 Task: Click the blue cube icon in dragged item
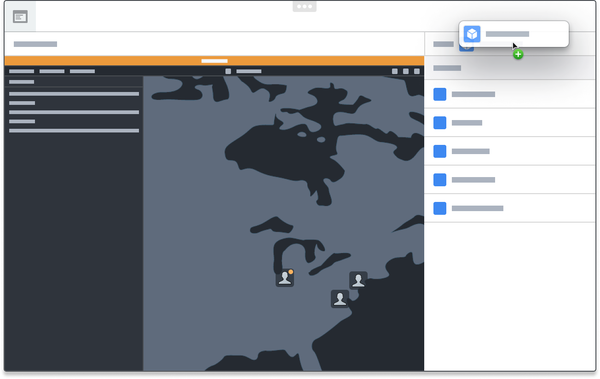[x=472, y=34]
